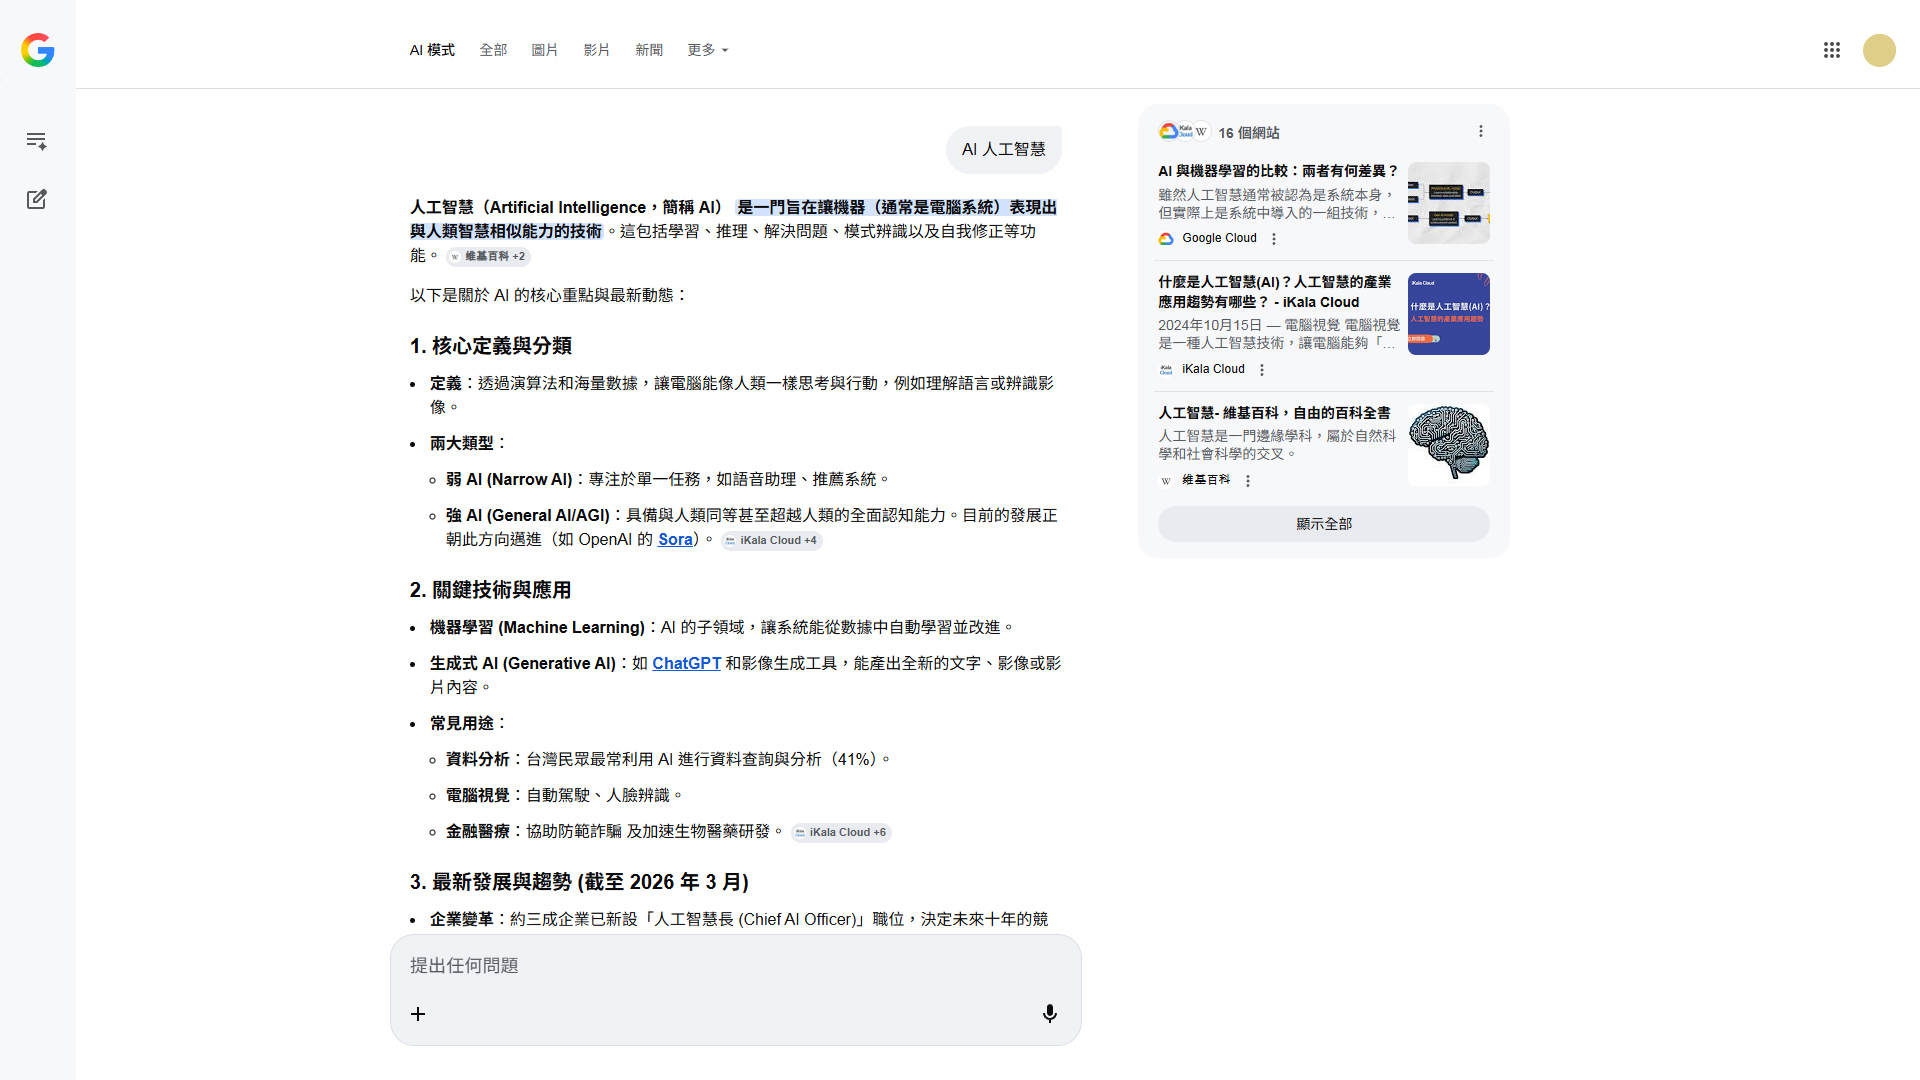Open the three-dot menu next to iKala Cloud source
Image resolution: width=1920 pixels, height=1080 pixels.
click(x=1261, y=370)
